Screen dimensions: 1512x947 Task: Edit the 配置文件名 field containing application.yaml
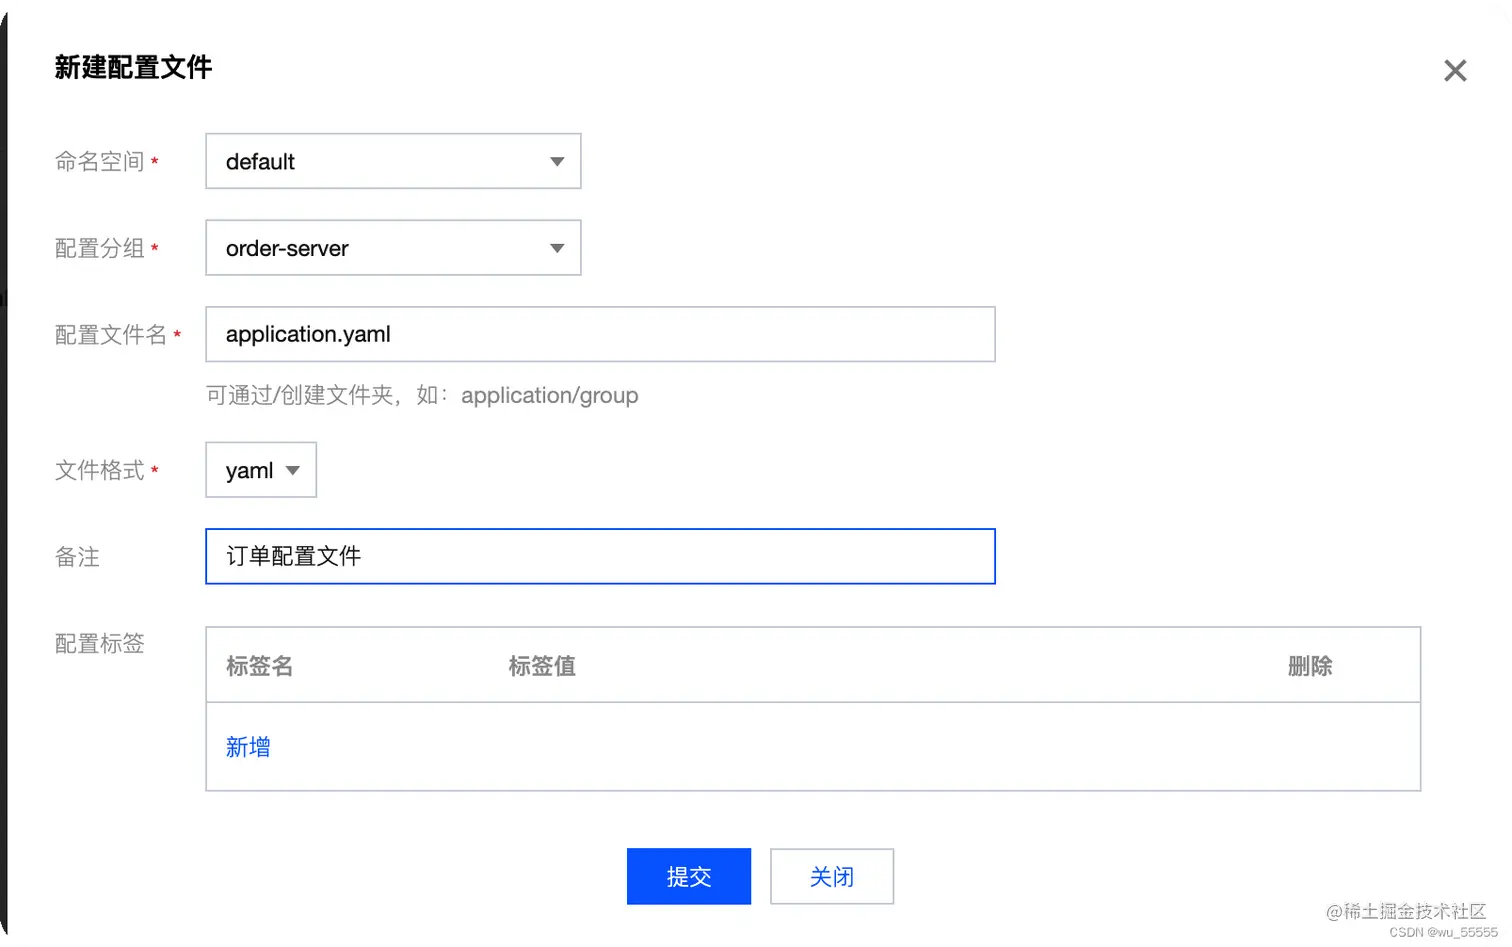pos(599,334)
